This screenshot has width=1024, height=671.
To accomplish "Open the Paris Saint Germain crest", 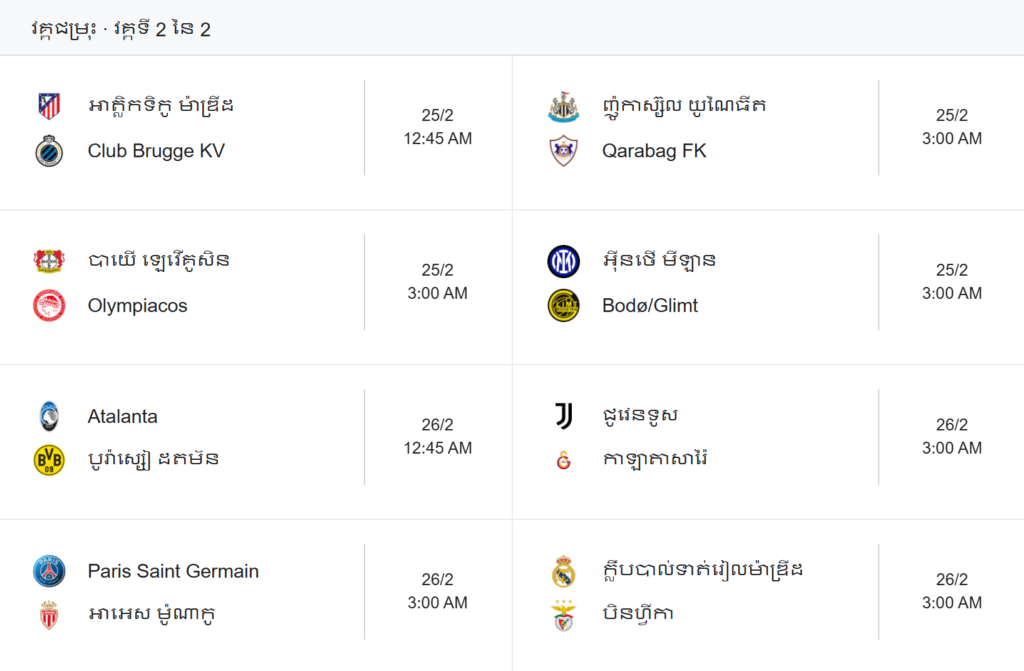I will (49, 571).
